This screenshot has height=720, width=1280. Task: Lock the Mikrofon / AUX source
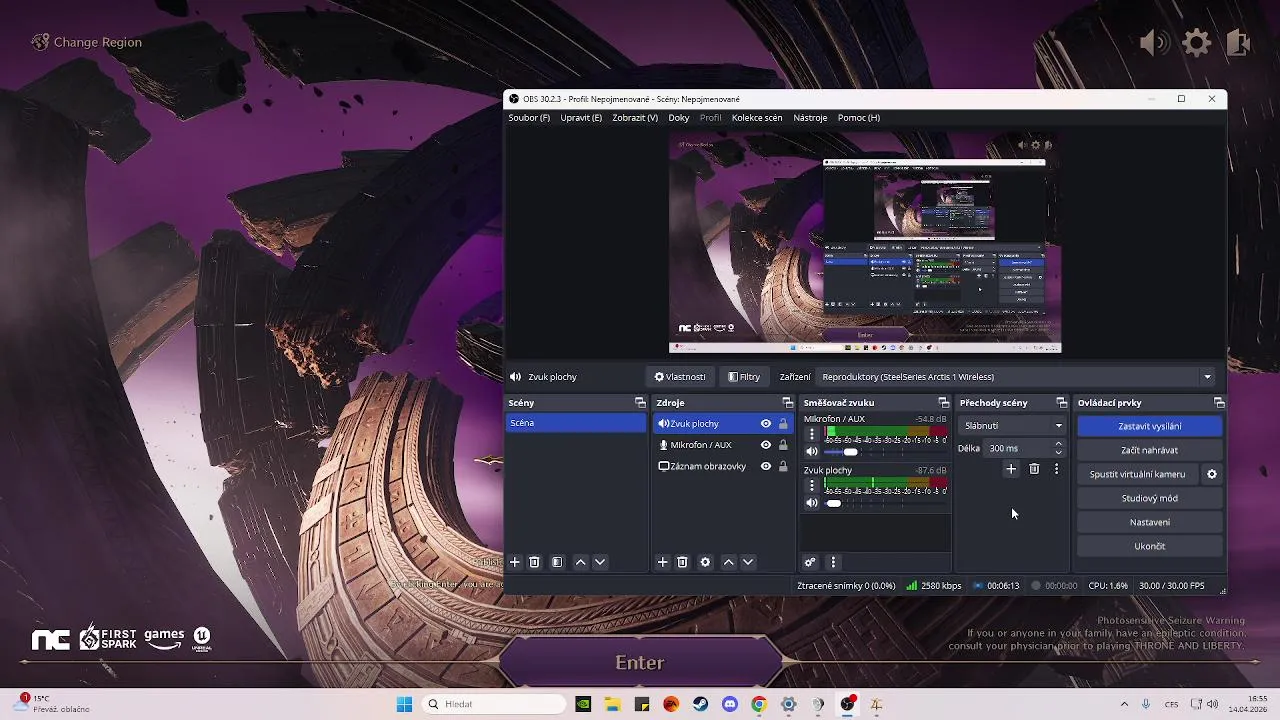click(783, 445)
